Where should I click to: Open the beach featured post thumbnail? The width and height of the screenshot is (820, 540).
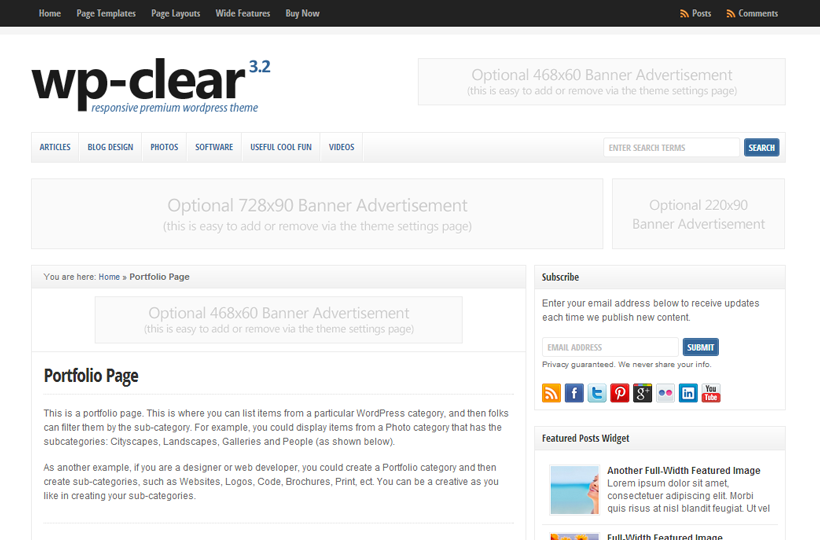click(575, 490)
